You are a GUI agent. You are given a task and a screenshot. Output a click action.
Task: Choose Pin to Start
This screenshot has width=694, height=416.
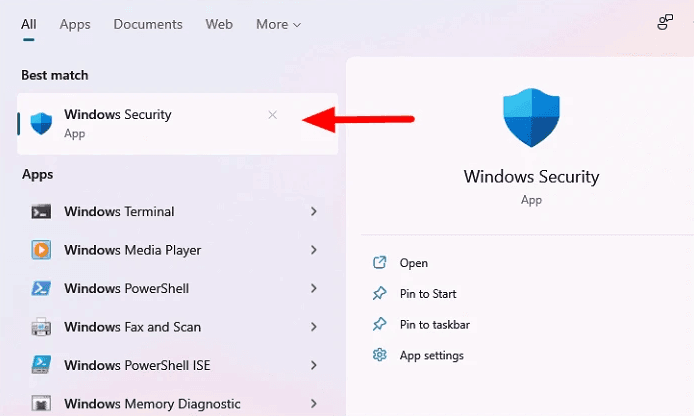428,294
